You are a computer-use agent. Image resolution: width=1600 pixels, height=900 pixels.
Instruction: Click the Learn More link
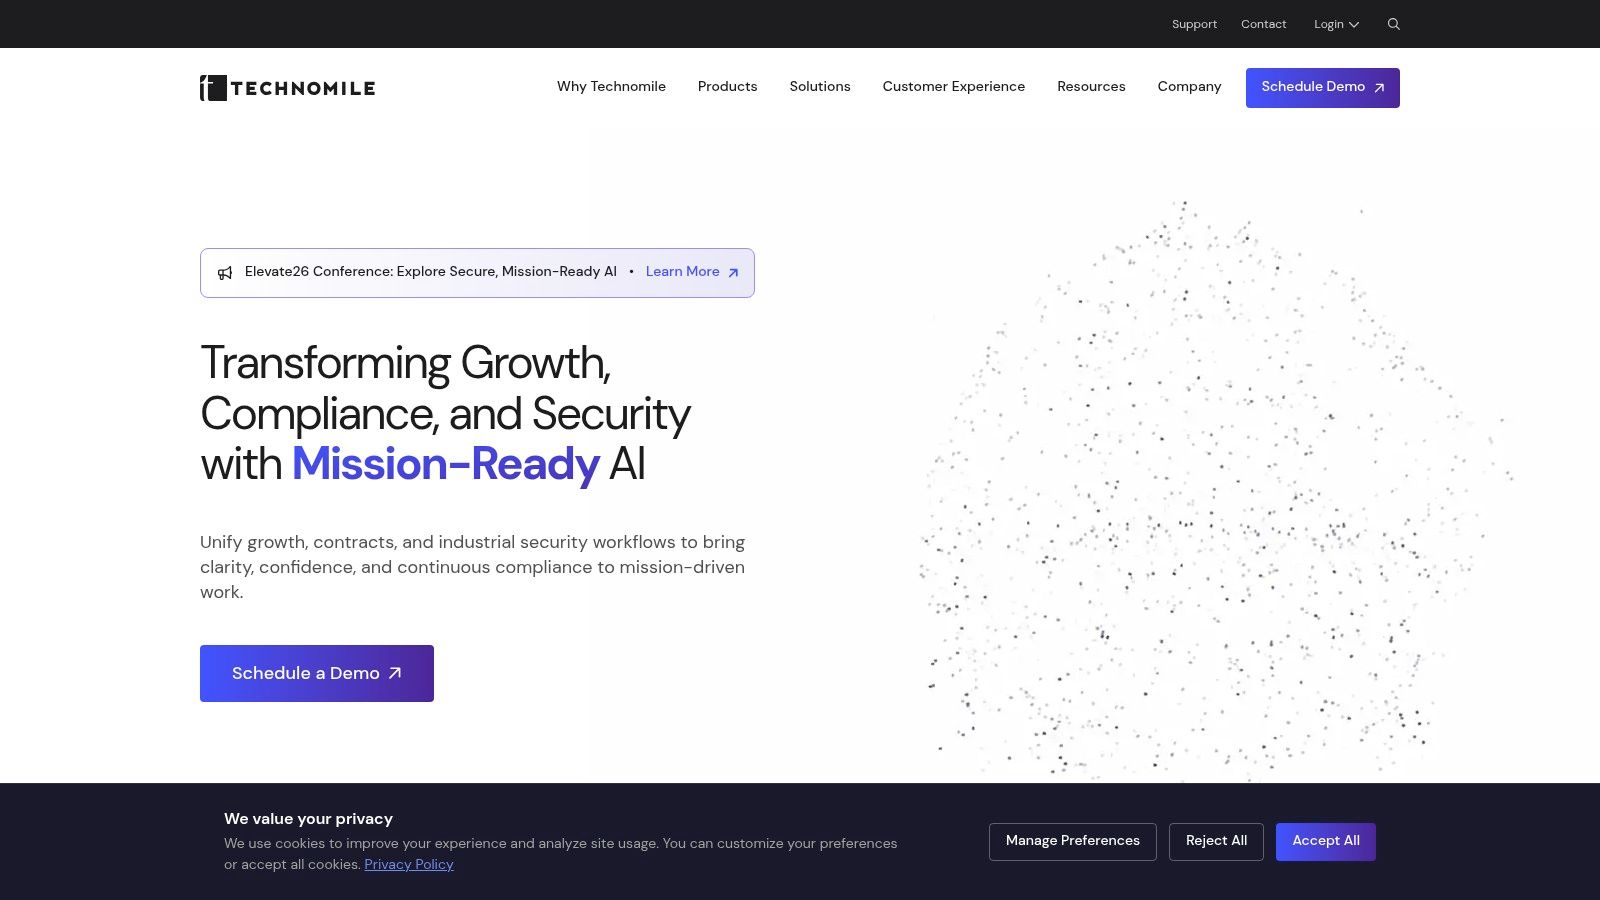click(682, 272)
